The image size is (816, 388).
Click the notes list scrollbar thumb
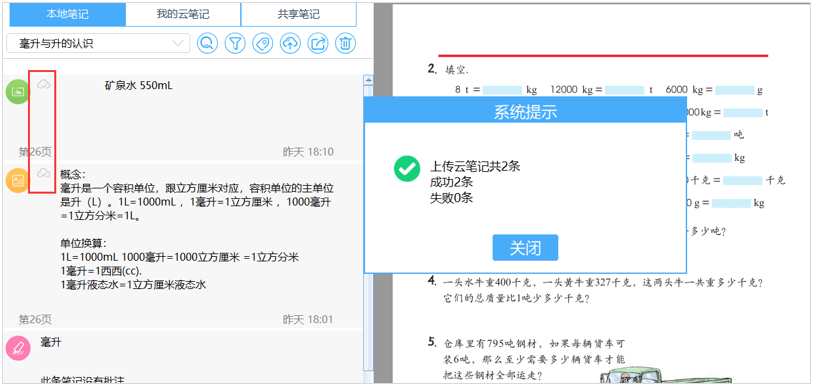coord(368,228)
